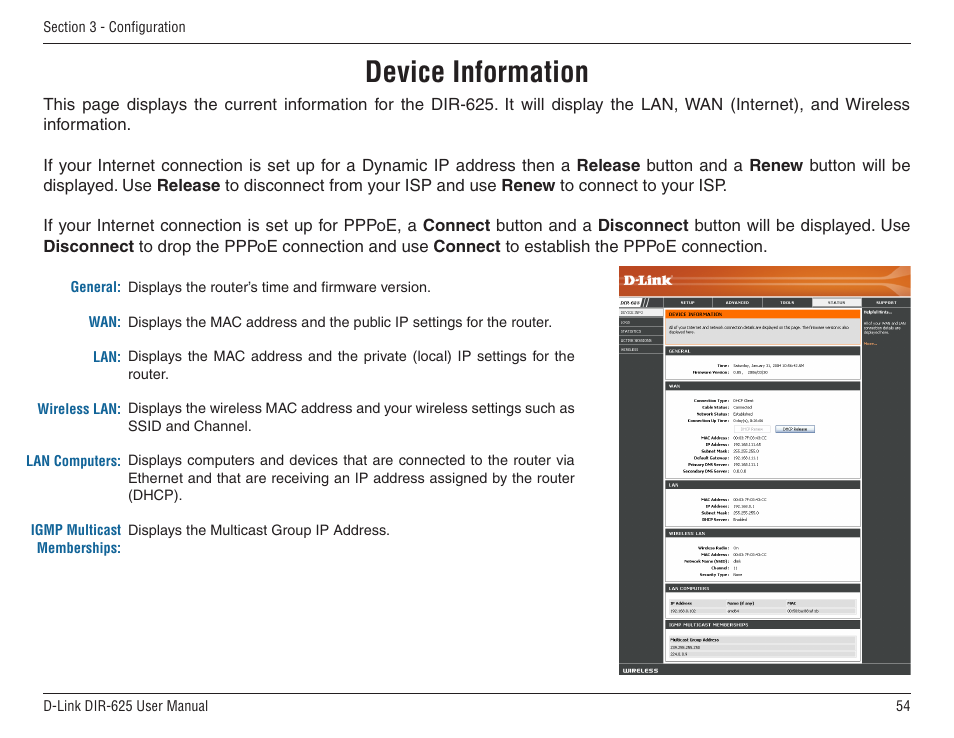The width and height of the screenshot is (954, 738).
Task: Click the GENERAL section header
Action: point(763,351)
